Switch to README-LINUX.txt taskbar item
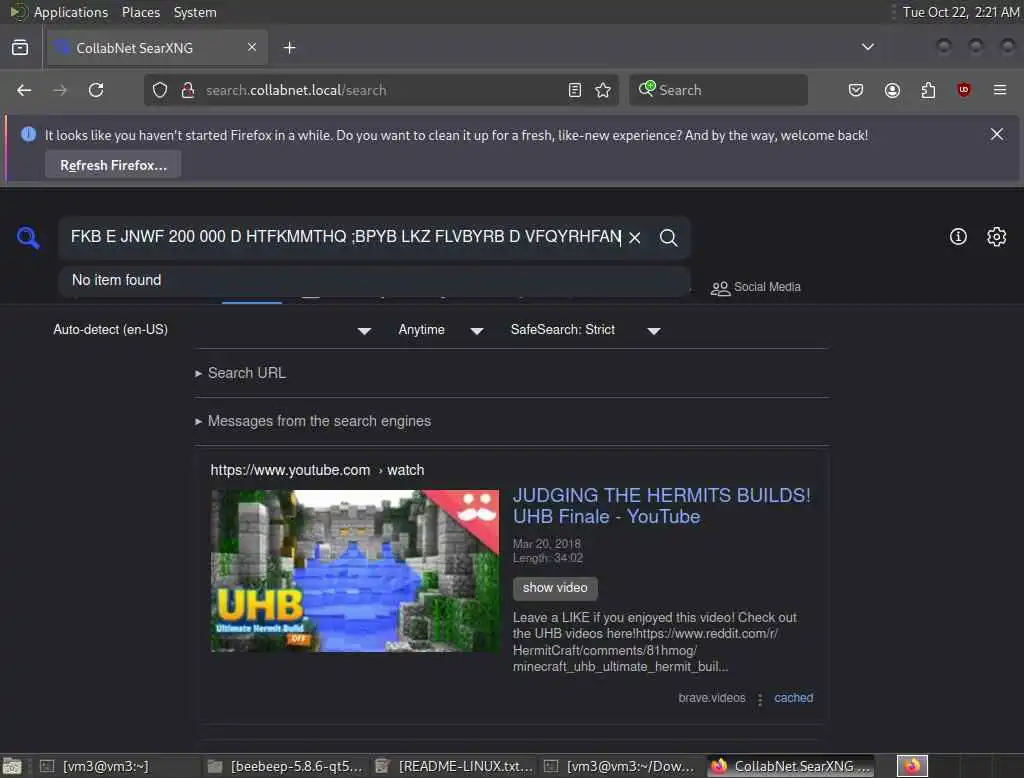Image resolution: width=1024 pixels, height=778 pixels. (x=455, y=766)
